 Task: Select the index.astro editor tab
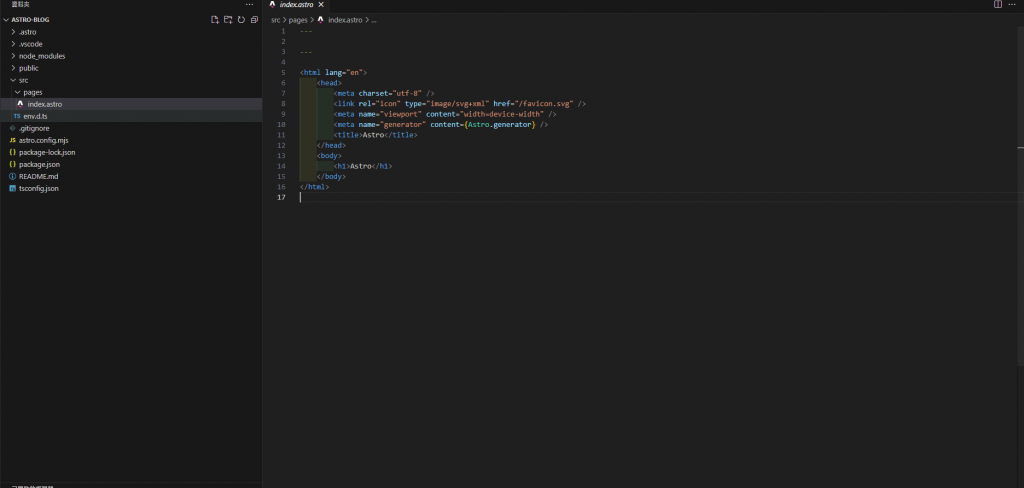297,5
